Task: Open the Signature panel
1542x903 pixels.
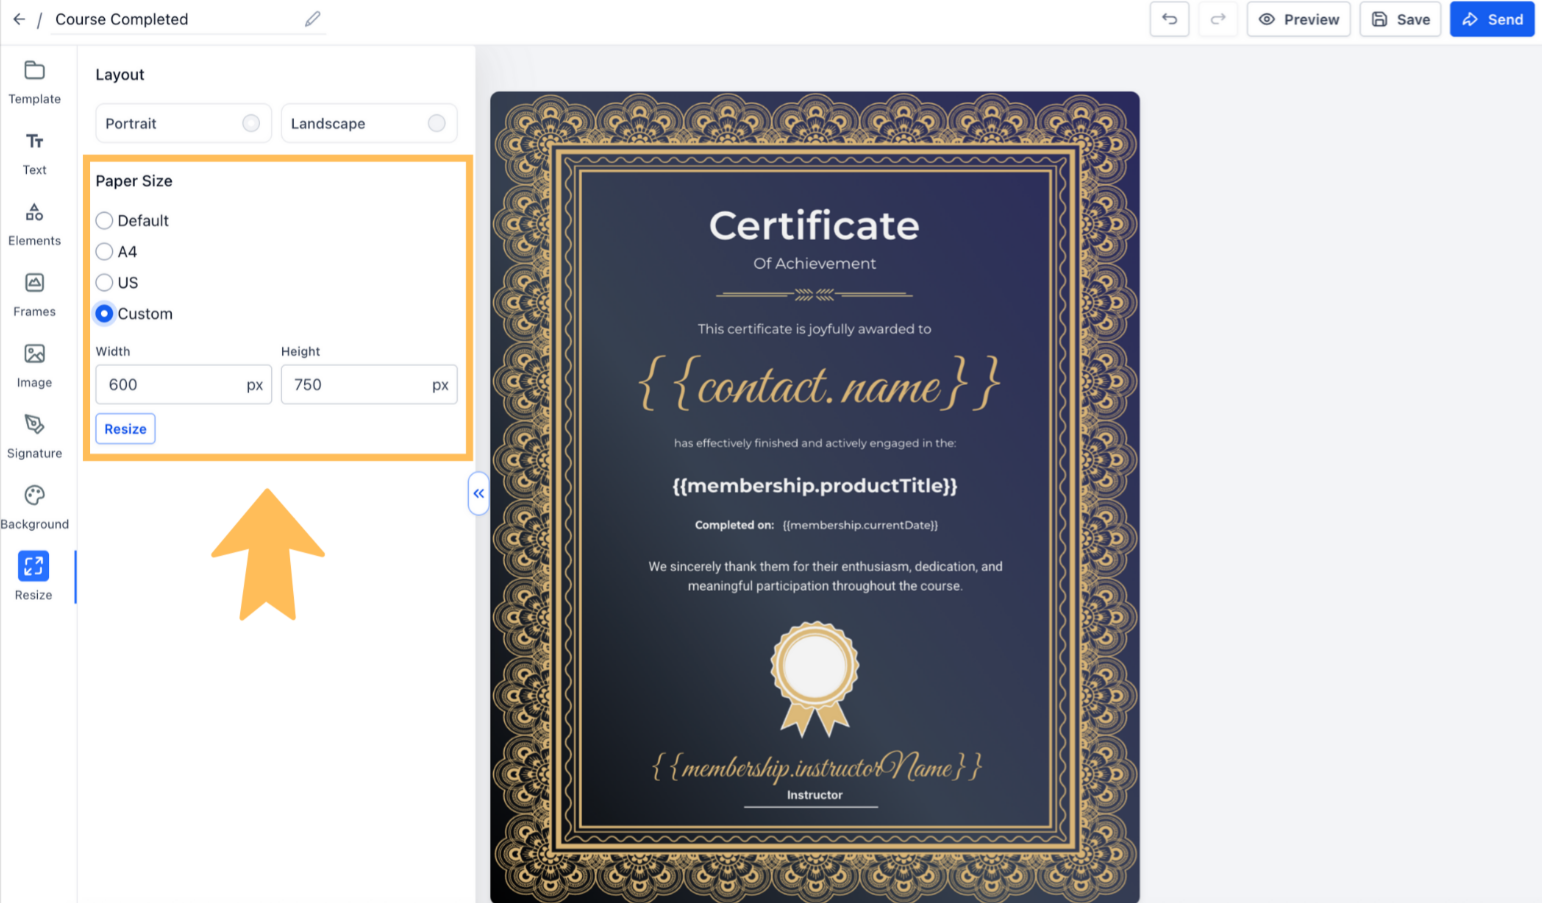Action: point(35,437)
